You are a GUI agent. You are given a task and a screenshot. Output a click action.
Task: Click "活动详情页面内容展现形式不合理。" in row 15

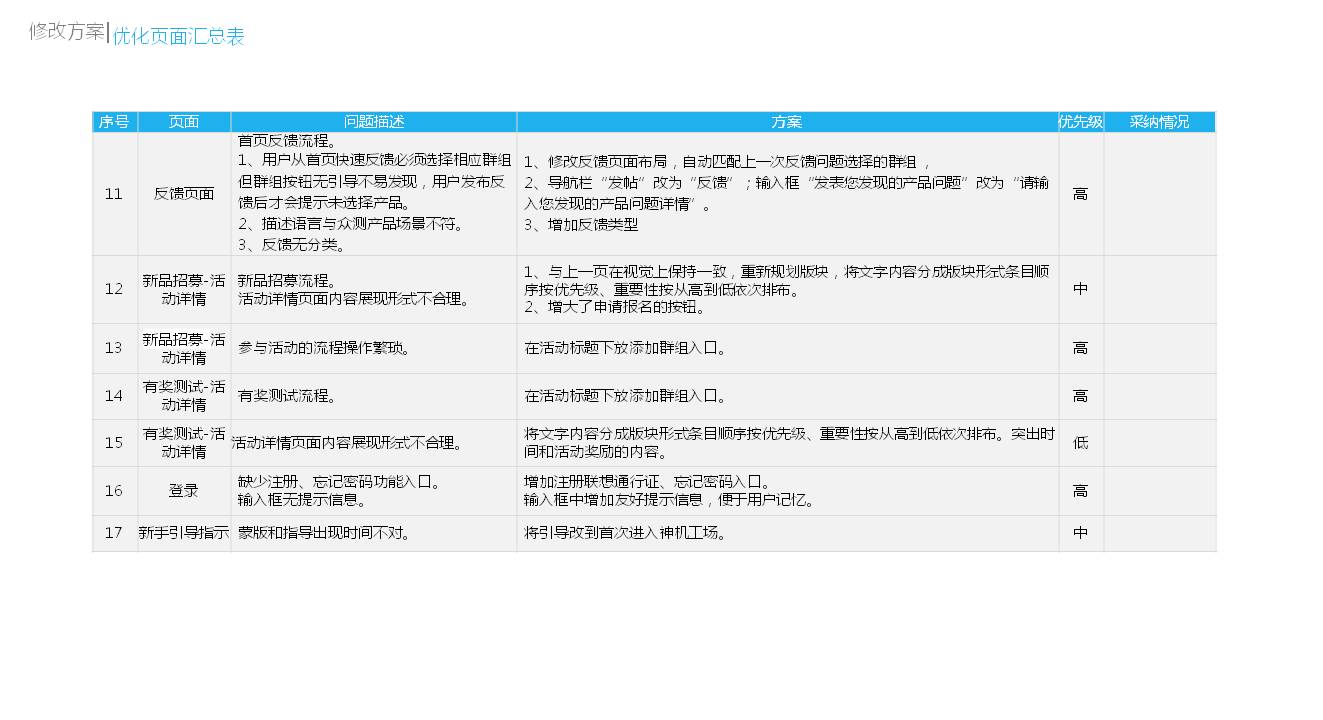tap(374, 443)
